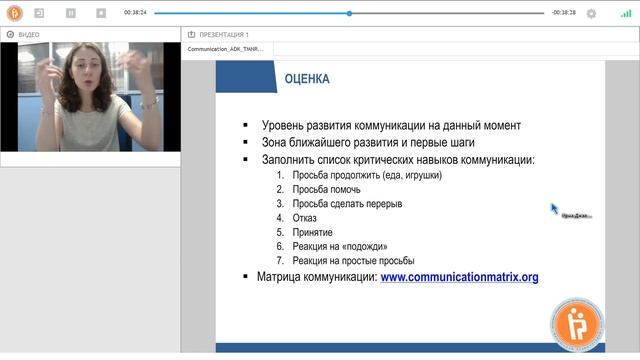This screenshot has height=360, width=640.
Task: Click the ВИДЕО panel header icon
Action: (x=10, y=35)
